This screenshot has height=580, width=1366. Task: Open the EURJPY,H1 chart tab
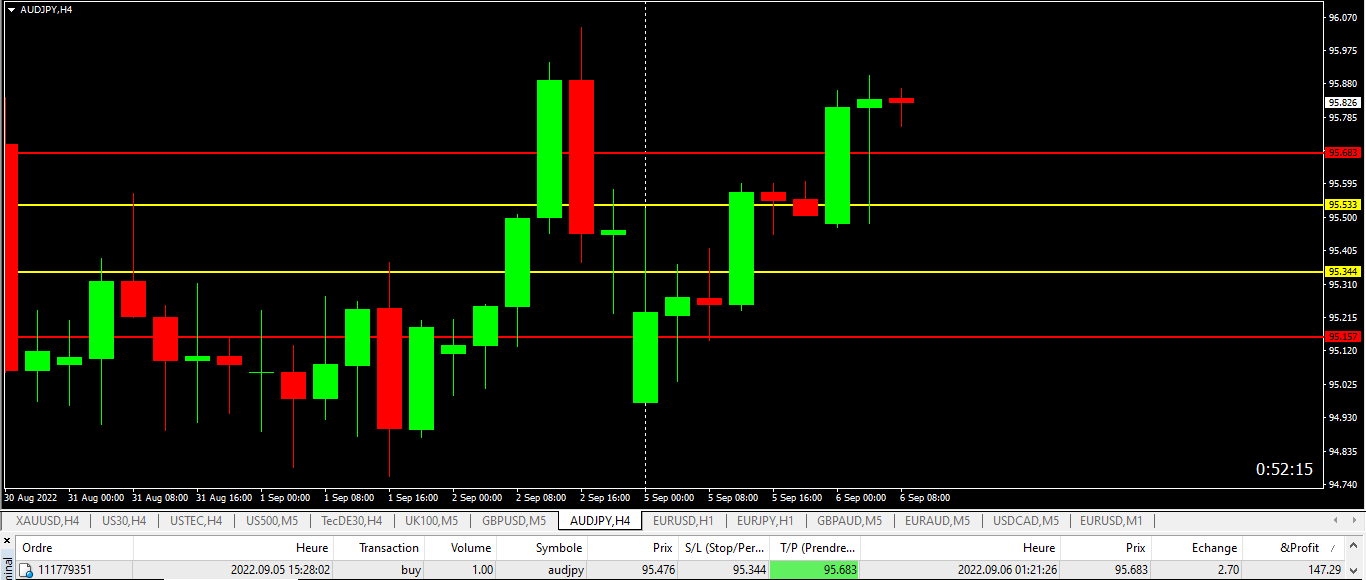765,521
